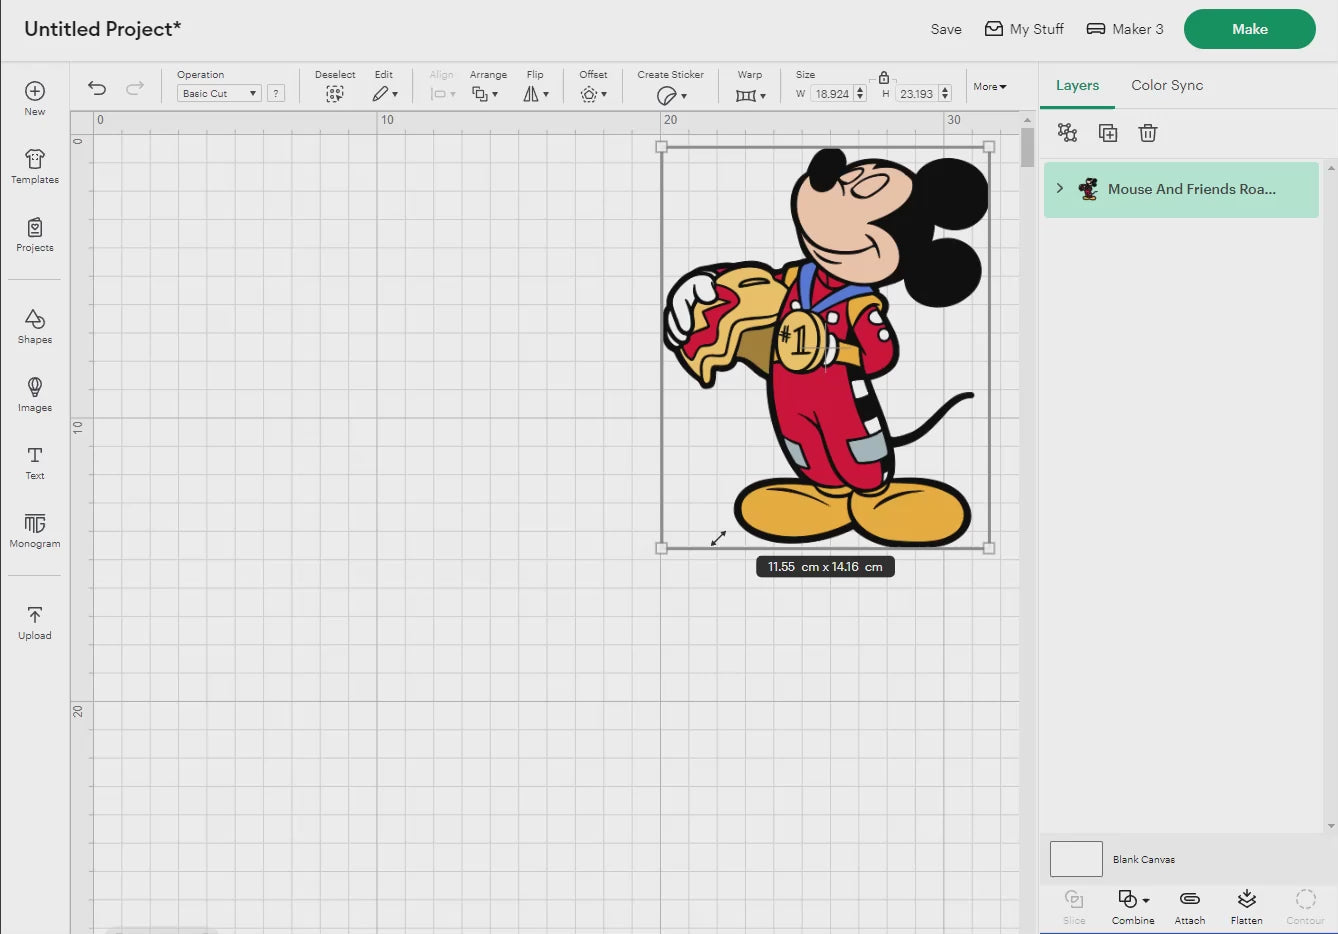Viewport: 1338px width, 934px height.
Task: Open the Create Sticker dropdown
Action: 671,95
